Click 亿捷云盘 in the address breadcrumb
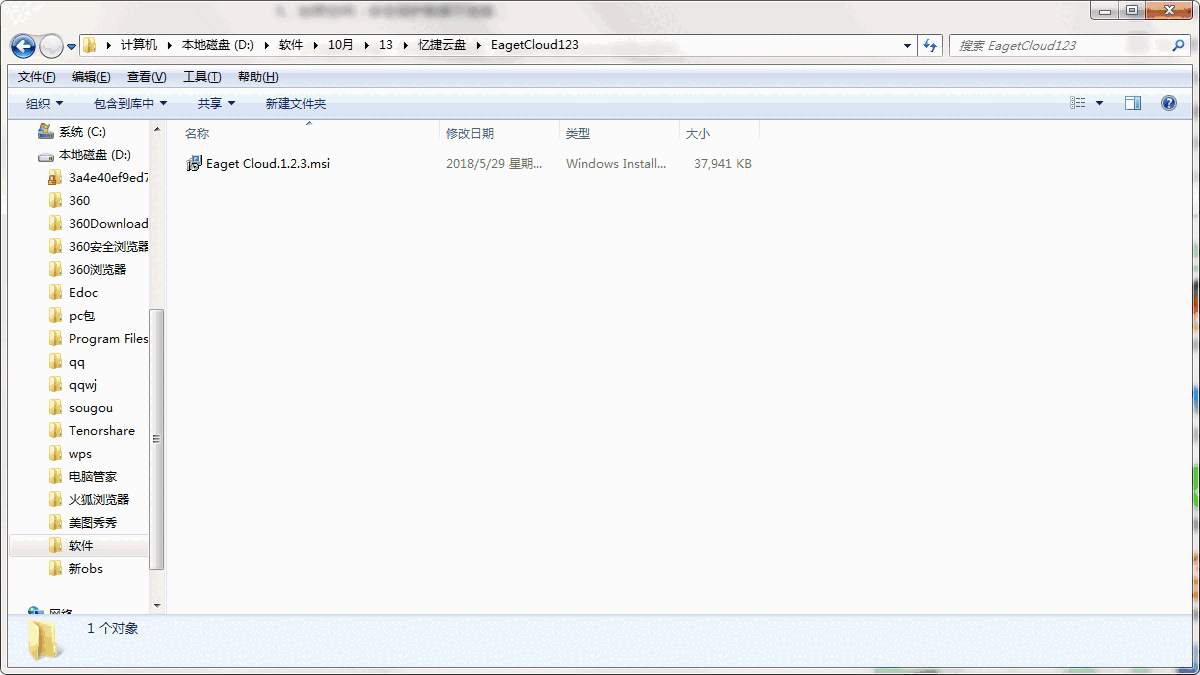 click(442, 45)
